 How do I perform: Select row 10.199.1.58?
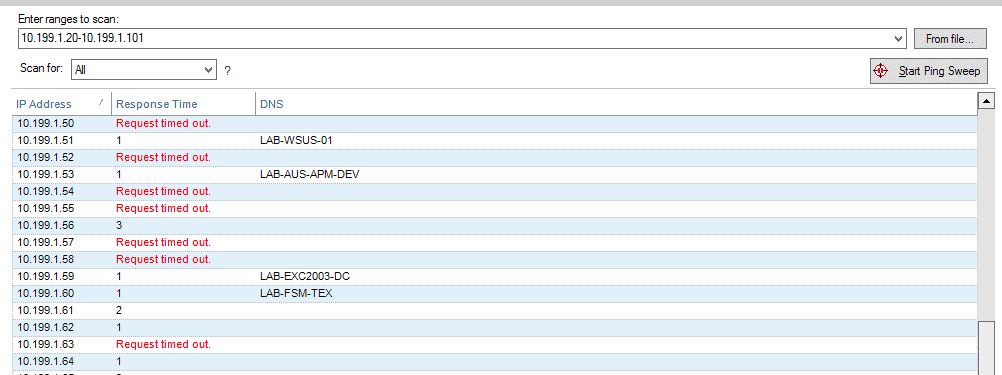(x=495, y=259)
